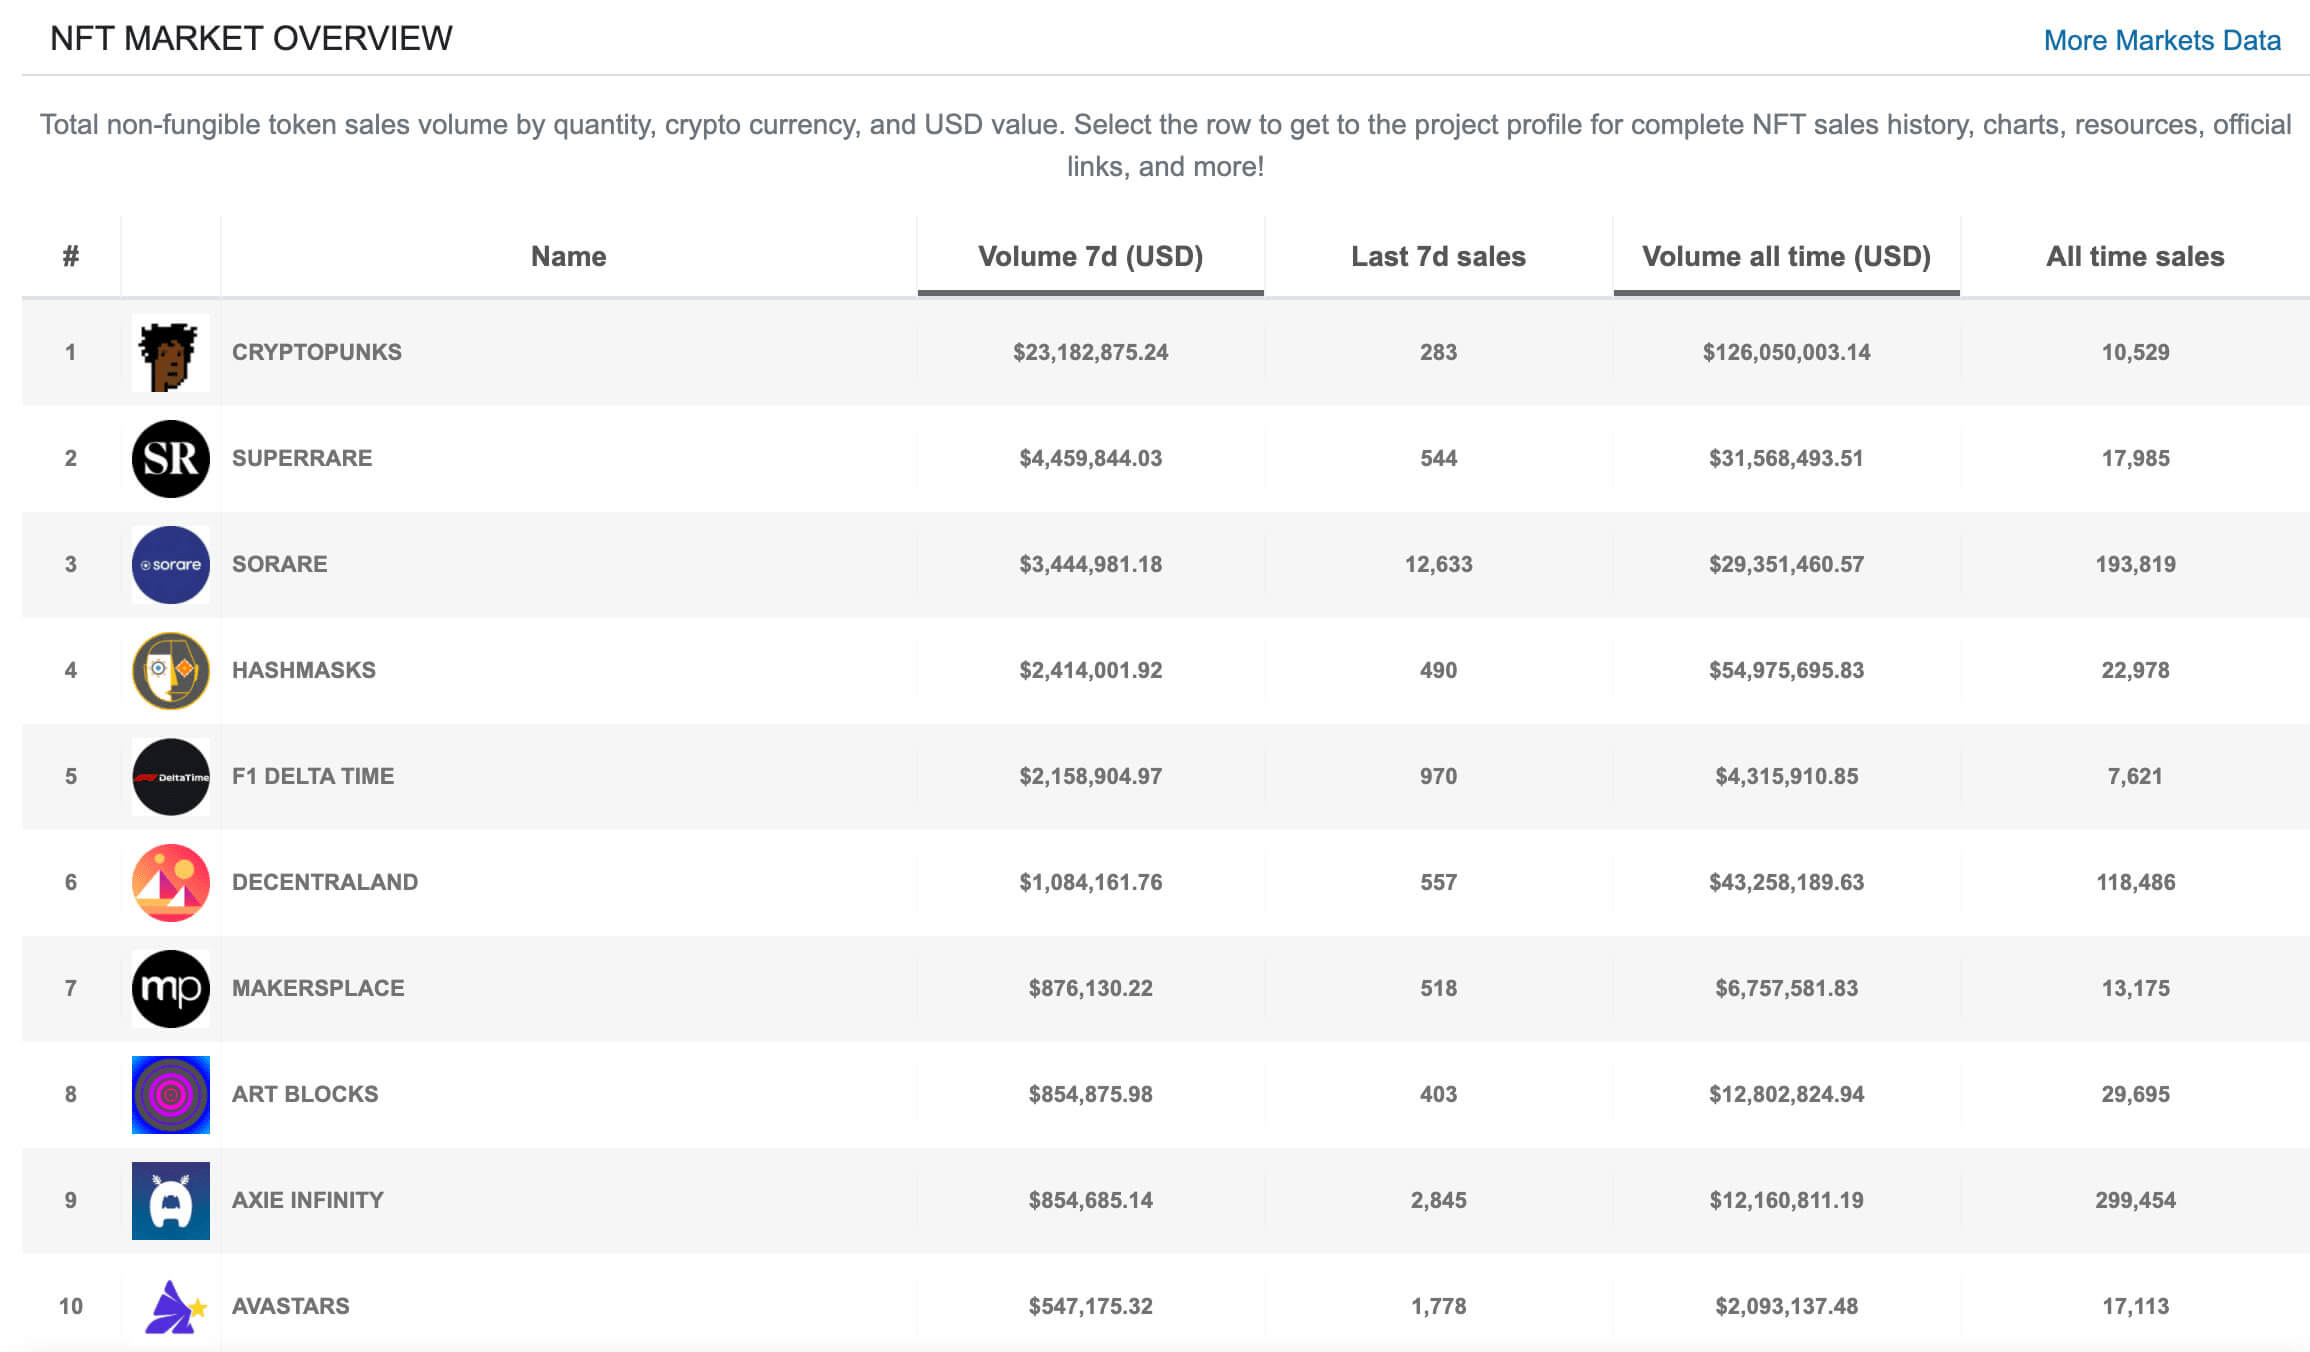Sort by Volume 7d (USD) column
2310x1352 pixels.
(x=1090, y=257)
